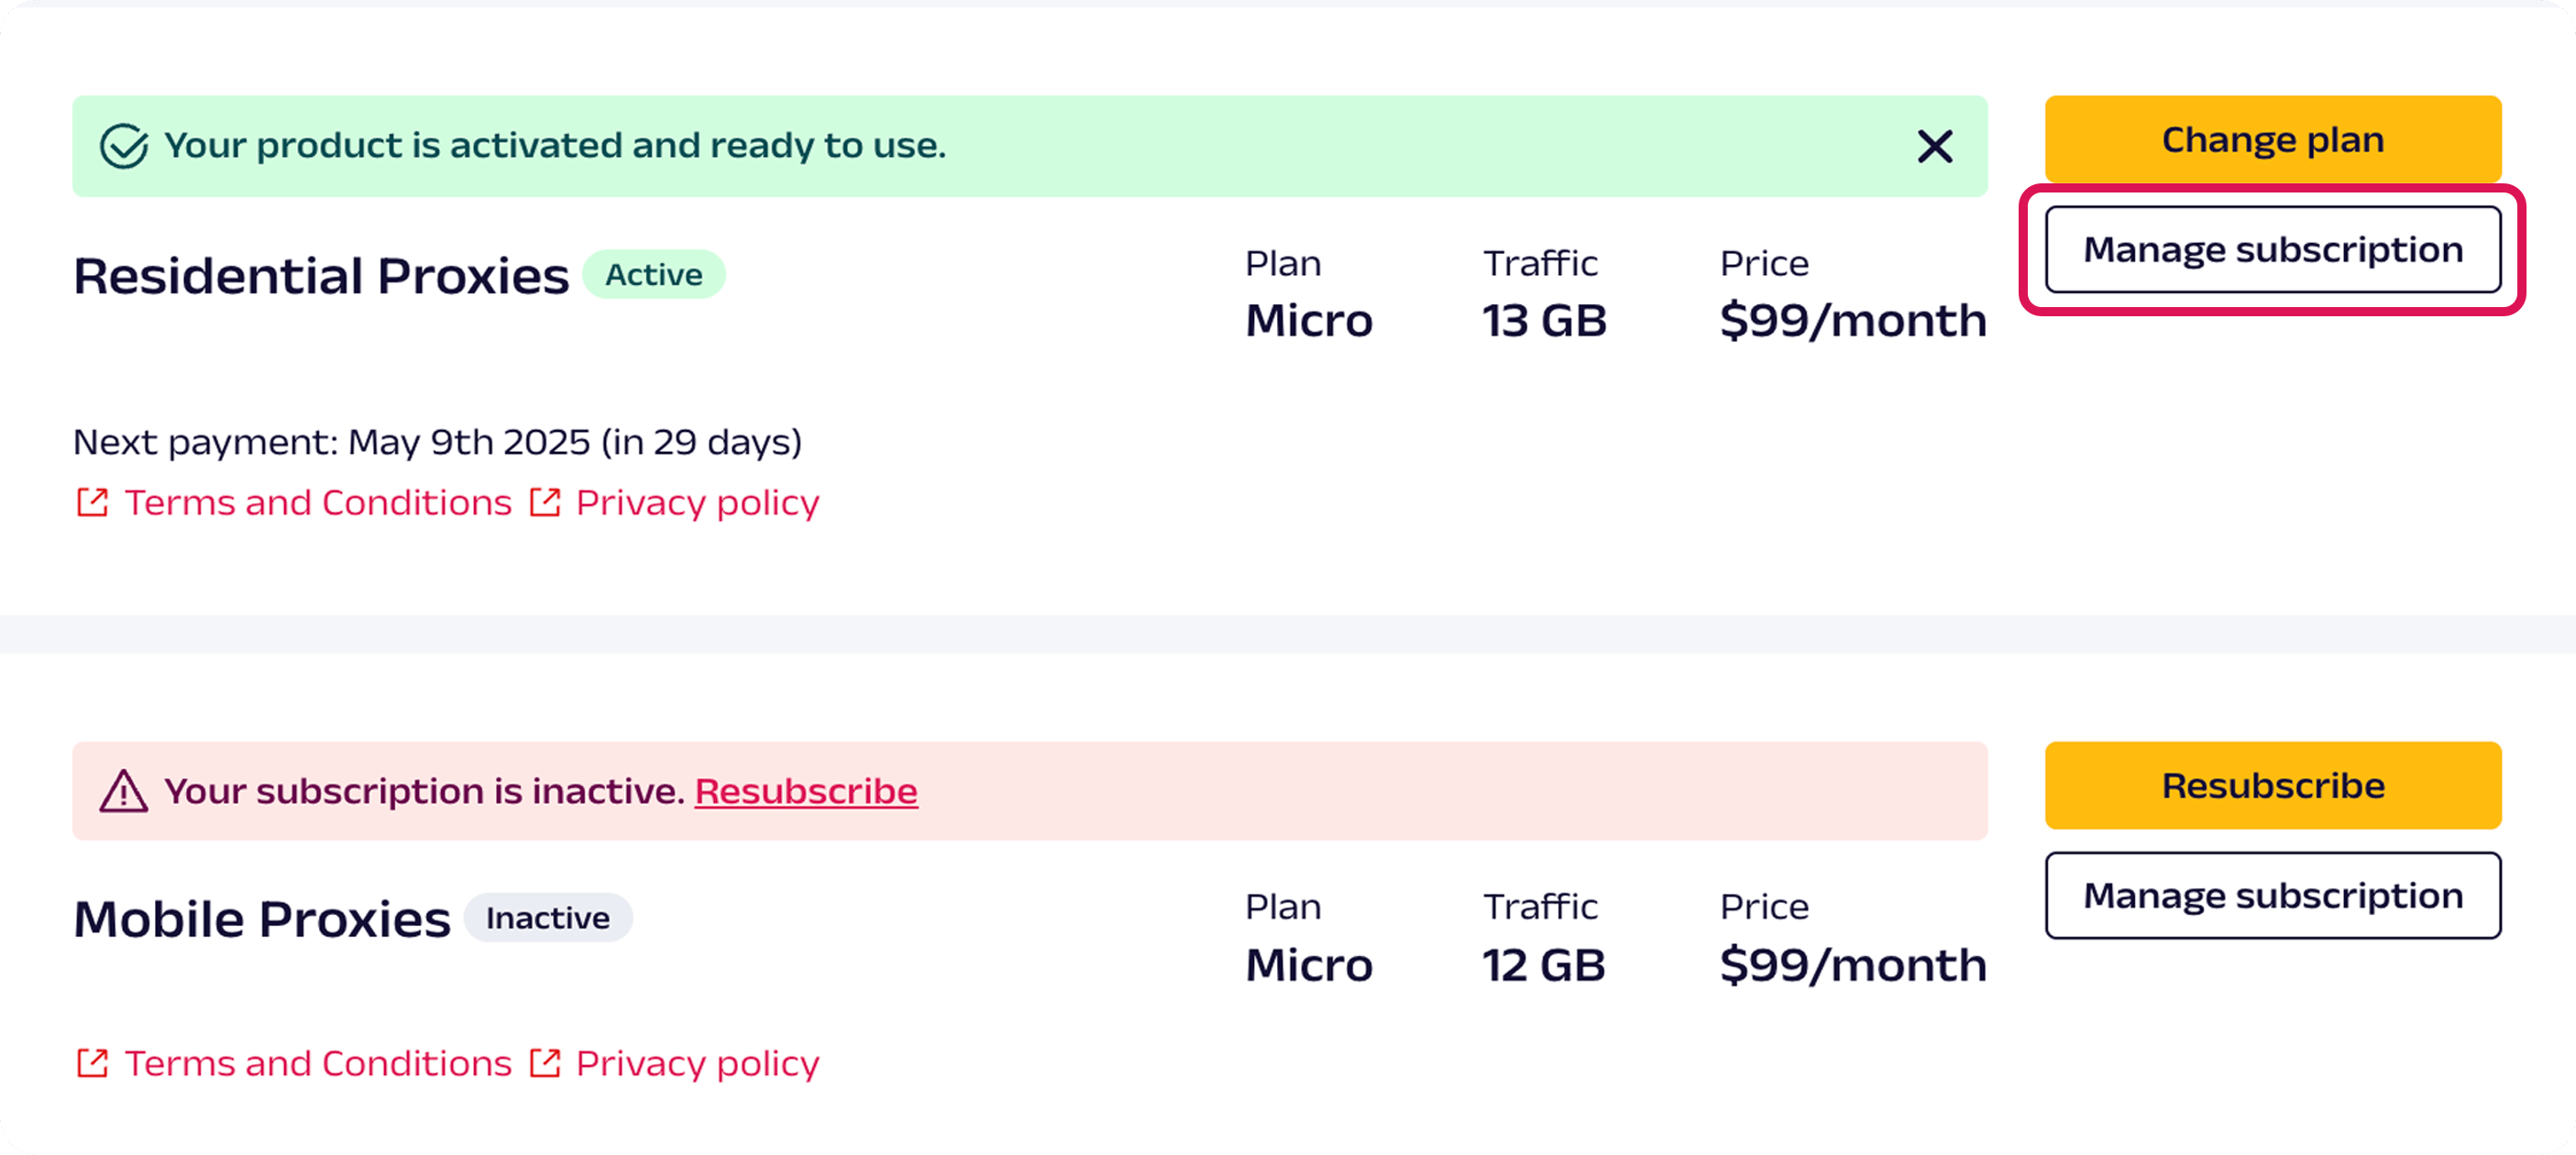2576x1155 pixels.
Task: Click the green checkmark activation icon
Action: [124, 146]
